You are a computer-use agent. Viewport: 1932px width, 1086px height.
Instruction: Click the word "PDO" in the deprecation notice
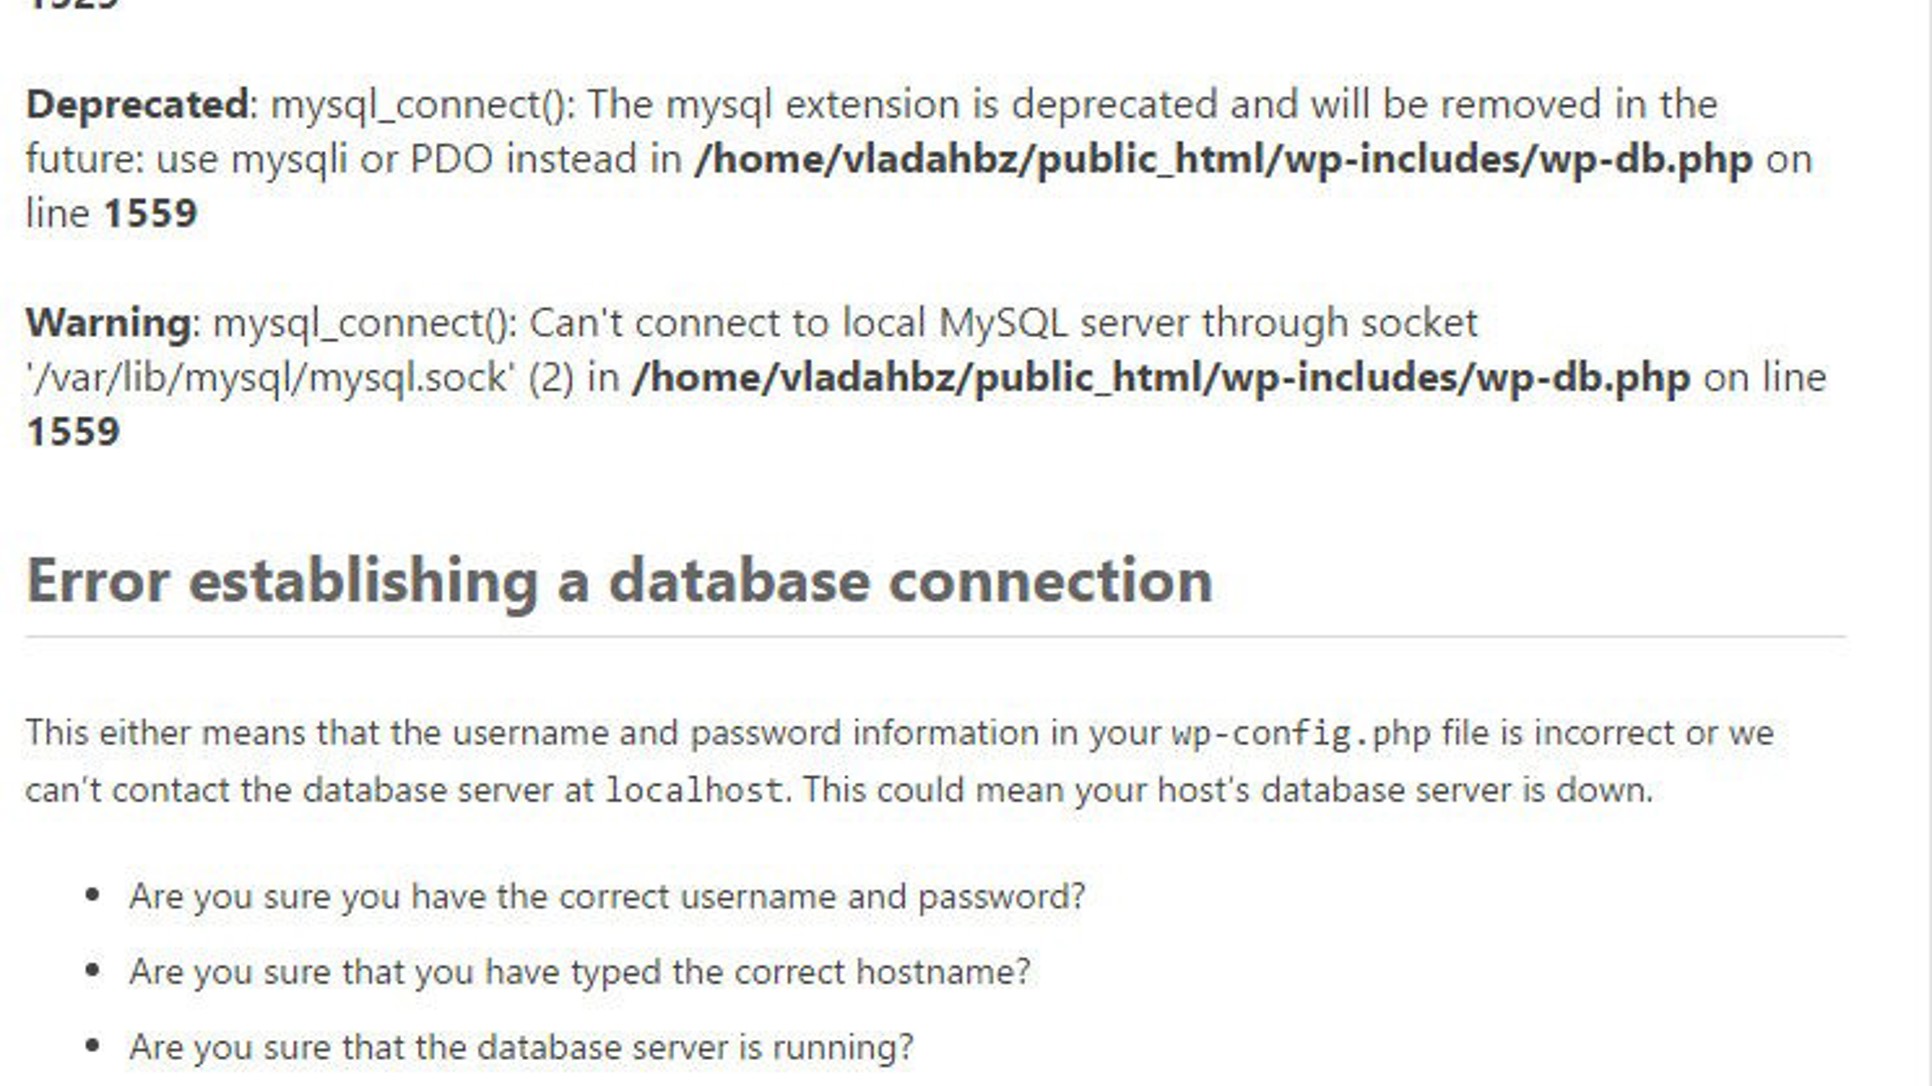tap(452, 159)
